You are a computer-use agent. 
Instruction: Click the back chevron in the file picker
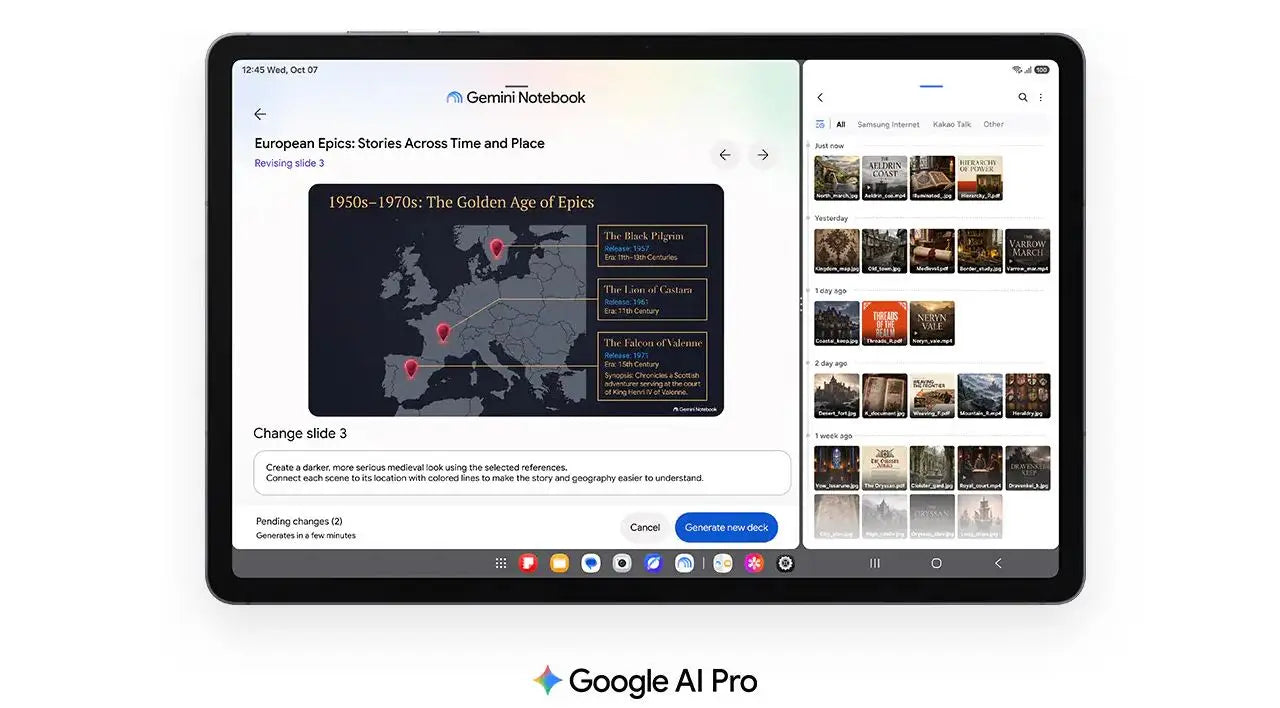point(820,98)
